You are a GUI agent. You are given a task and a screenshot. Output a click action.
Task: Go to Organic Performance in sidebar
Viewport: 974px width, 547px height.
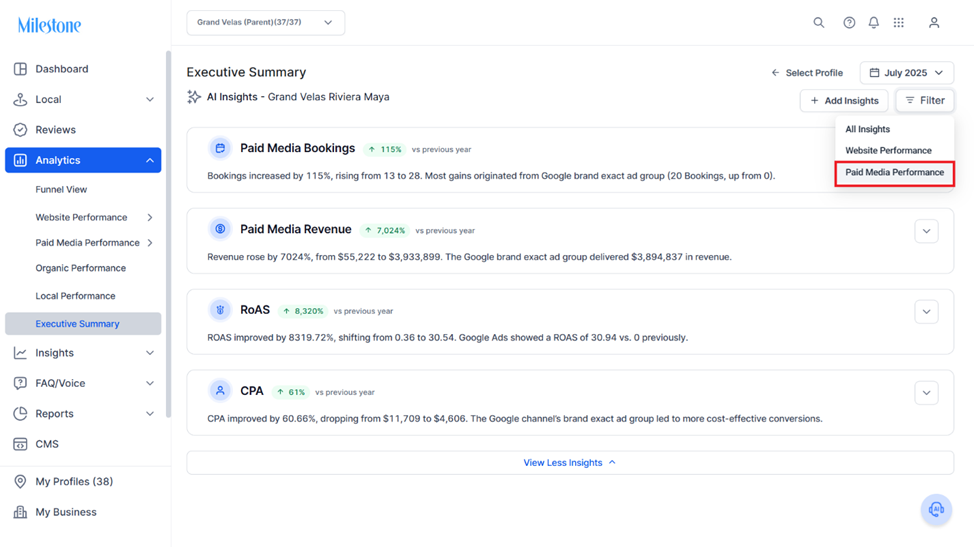coord(80,268)
